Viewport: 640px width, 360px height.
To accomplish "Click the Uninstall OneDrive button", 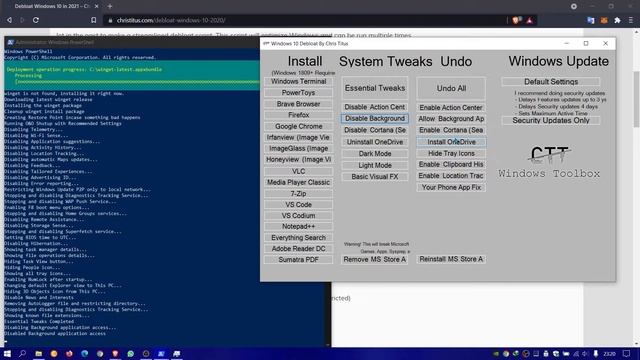I will [x=375, y=142].
